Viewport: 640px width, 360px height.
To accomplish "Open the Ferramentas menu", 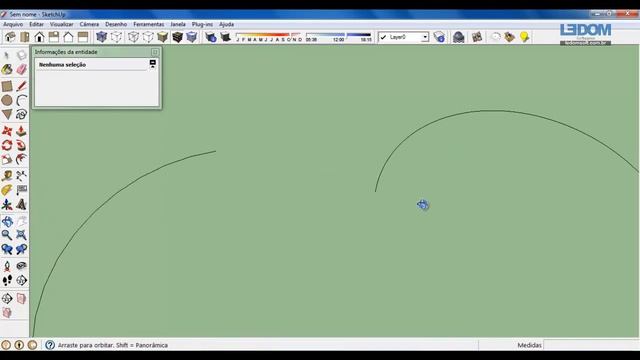I will [149, 24].
